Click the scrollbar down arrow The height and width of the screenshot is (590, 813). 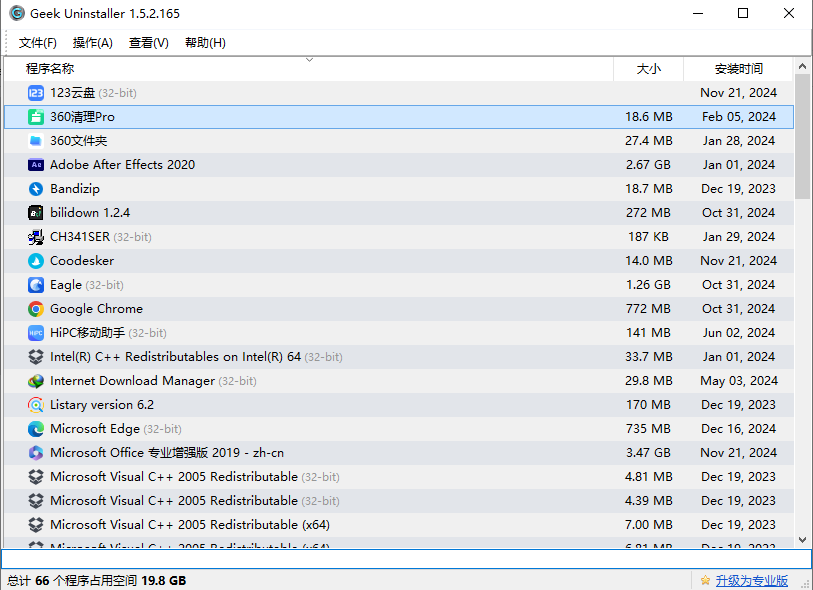[803, 540]
